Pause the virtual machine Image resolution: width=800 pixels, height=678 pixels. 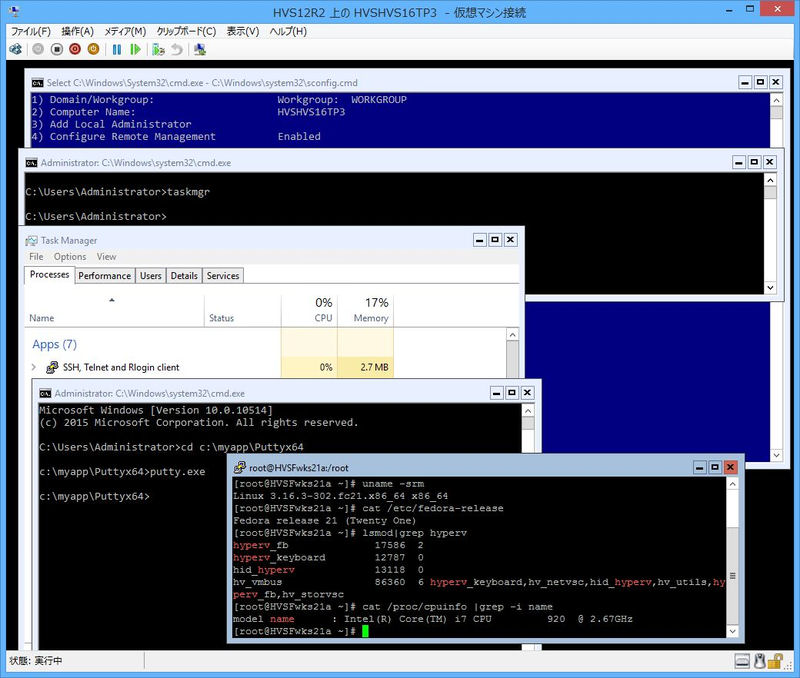(117, 49)
